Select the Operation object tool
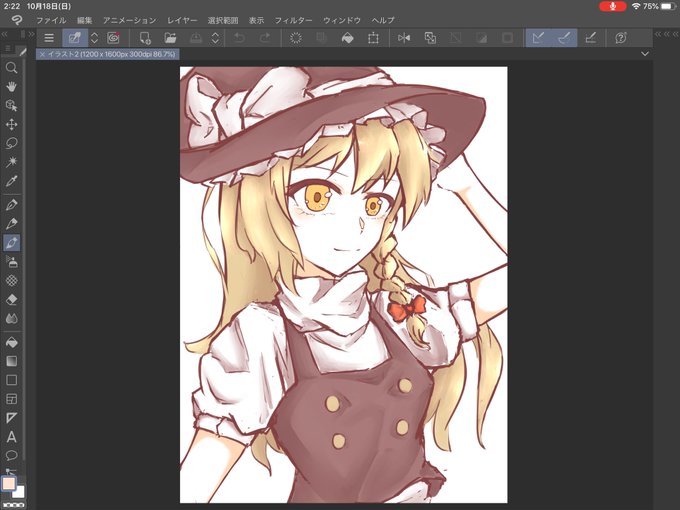 coord(11,105)
